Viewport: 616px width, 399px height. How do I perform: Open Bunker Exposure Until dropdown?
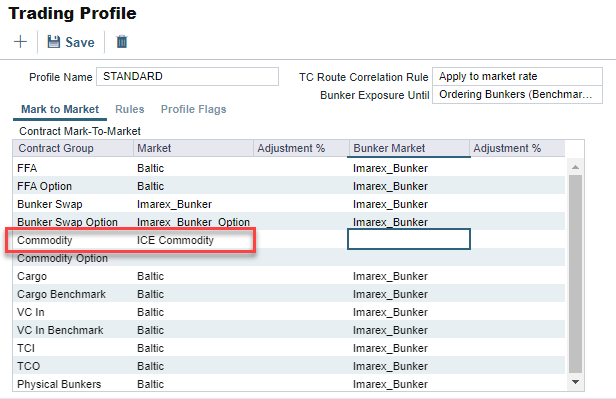tap(517, 95)
